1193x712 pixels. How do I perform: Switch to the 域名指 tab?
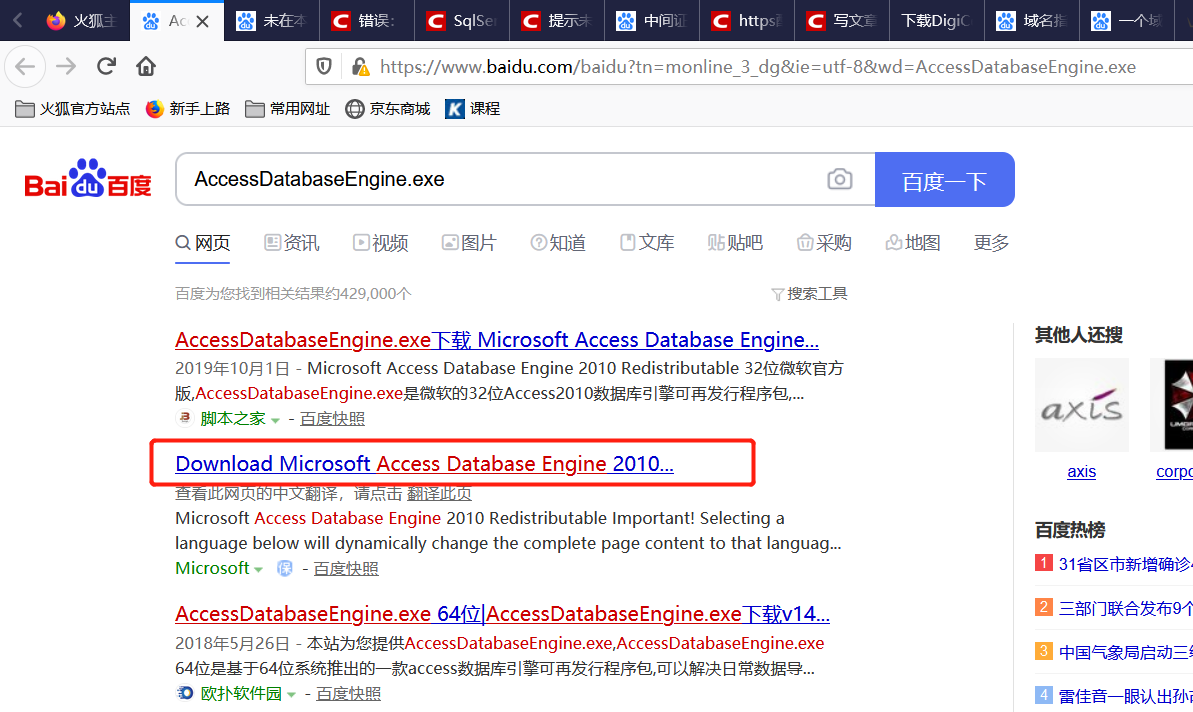point(1032,21)
